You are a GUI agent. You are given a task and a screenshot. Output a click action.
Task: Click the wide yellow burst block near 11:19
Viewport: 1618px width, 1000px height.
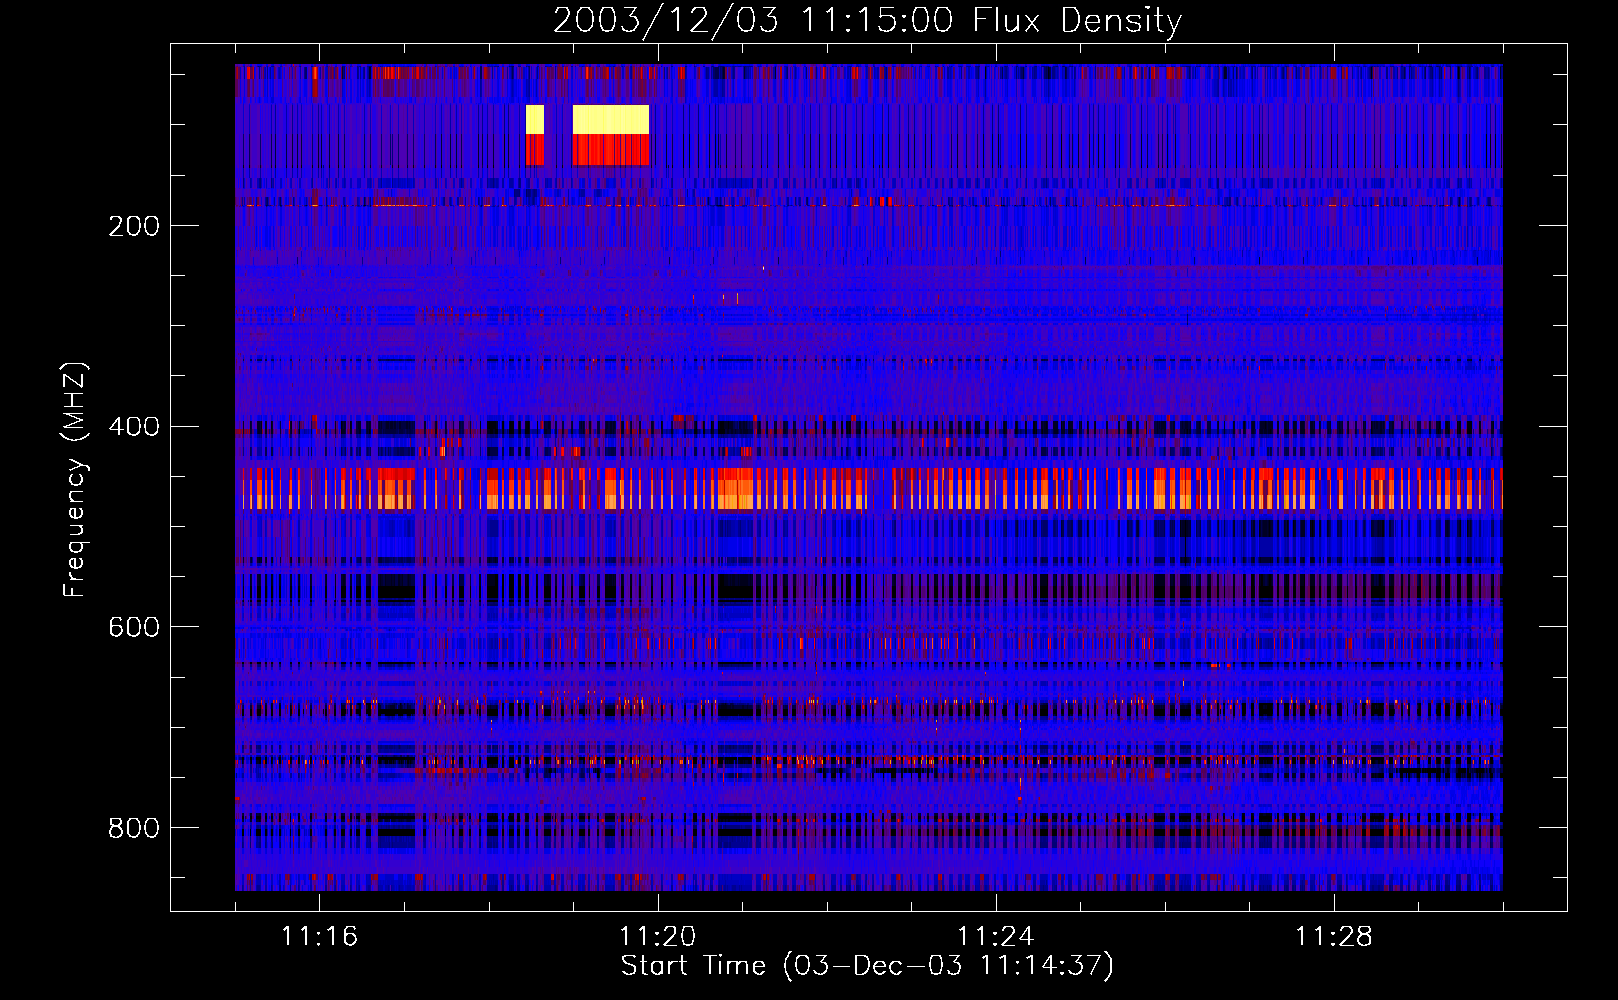click(x=611, y=119)
